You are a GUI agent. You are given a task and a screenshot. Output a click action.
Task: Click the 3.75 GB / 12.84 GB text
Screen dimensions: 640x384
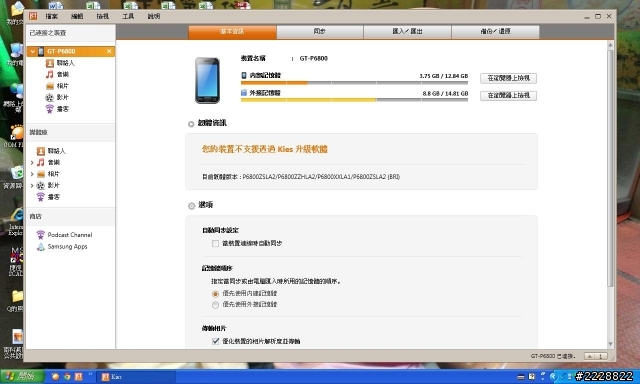[444, 76]
